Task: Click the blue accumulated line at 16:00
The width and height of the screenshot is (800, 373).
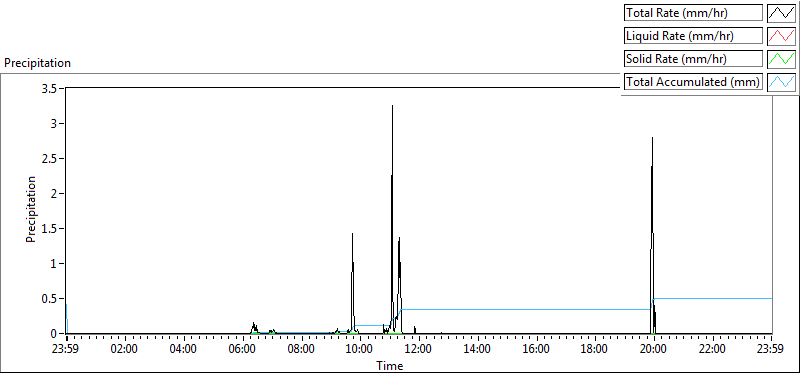Action: click(x=536, y=309)
